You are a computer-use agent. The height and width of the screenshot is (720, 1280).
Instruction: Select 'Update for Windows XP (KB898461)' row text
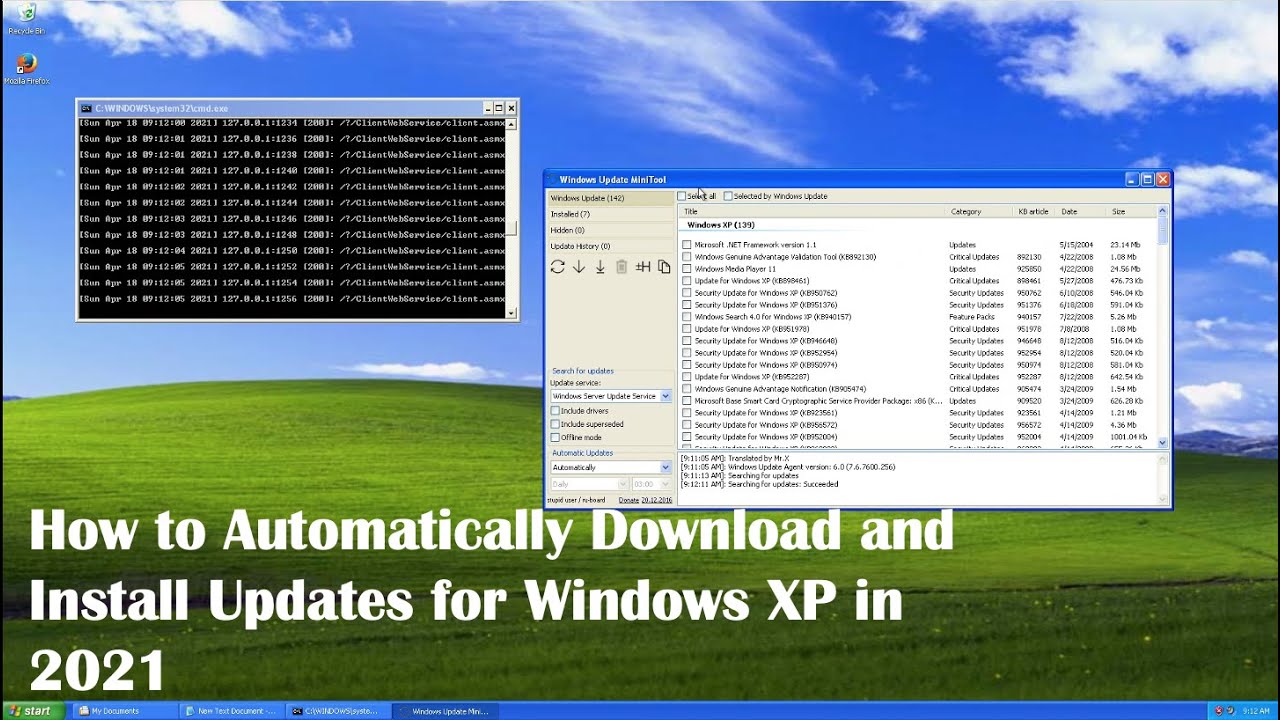(752, 281)
